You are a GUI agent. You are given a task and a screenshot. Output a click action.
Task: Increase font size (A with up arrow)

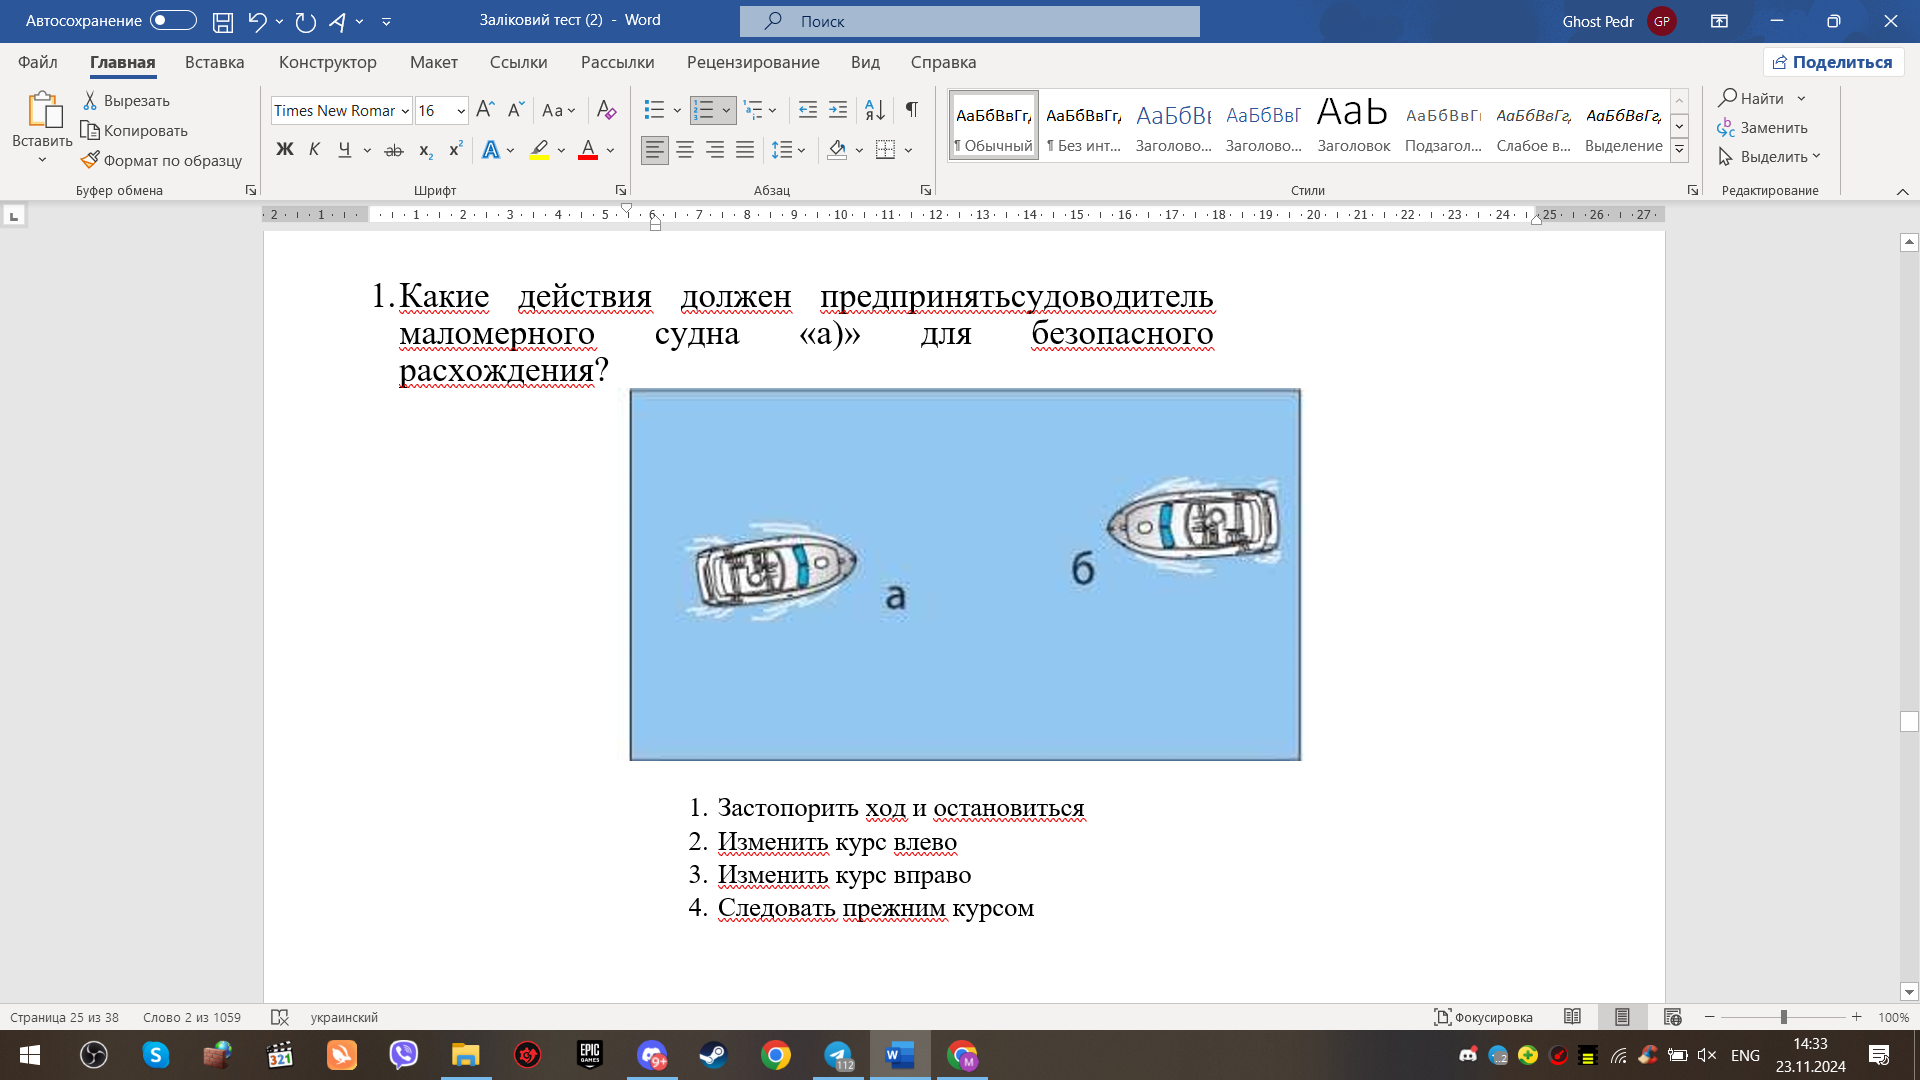(x=485, y=109)
